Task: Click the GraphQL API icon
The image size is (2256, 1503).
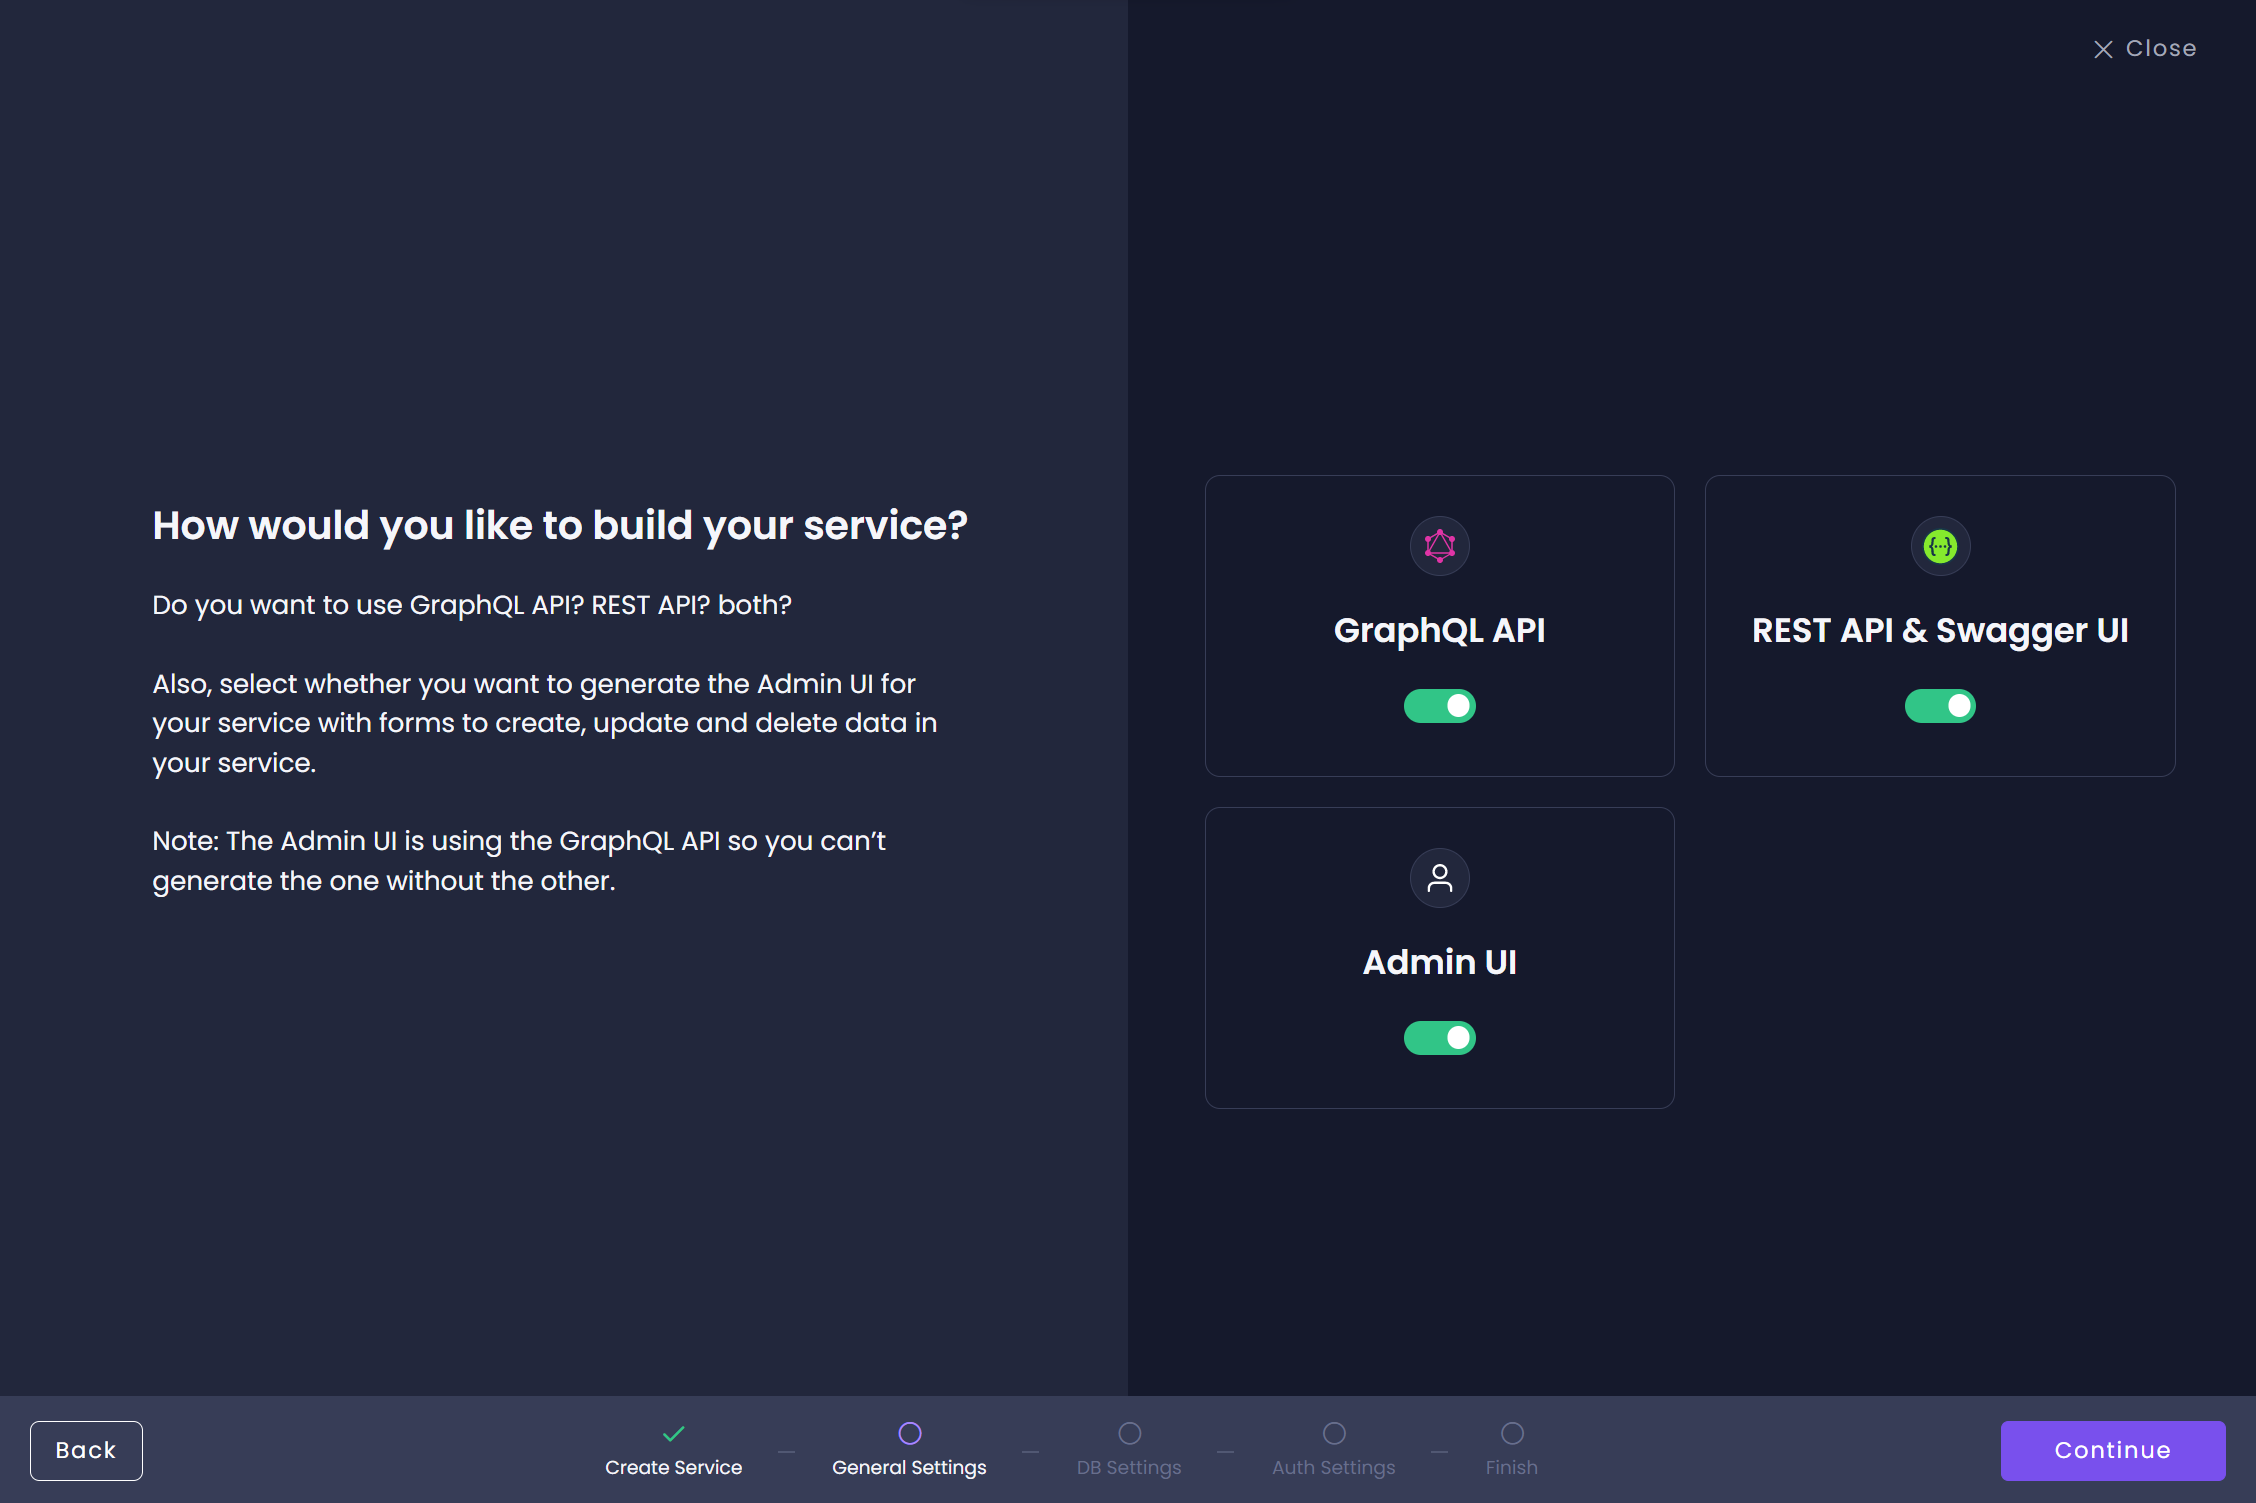Action: (1437, 545)
